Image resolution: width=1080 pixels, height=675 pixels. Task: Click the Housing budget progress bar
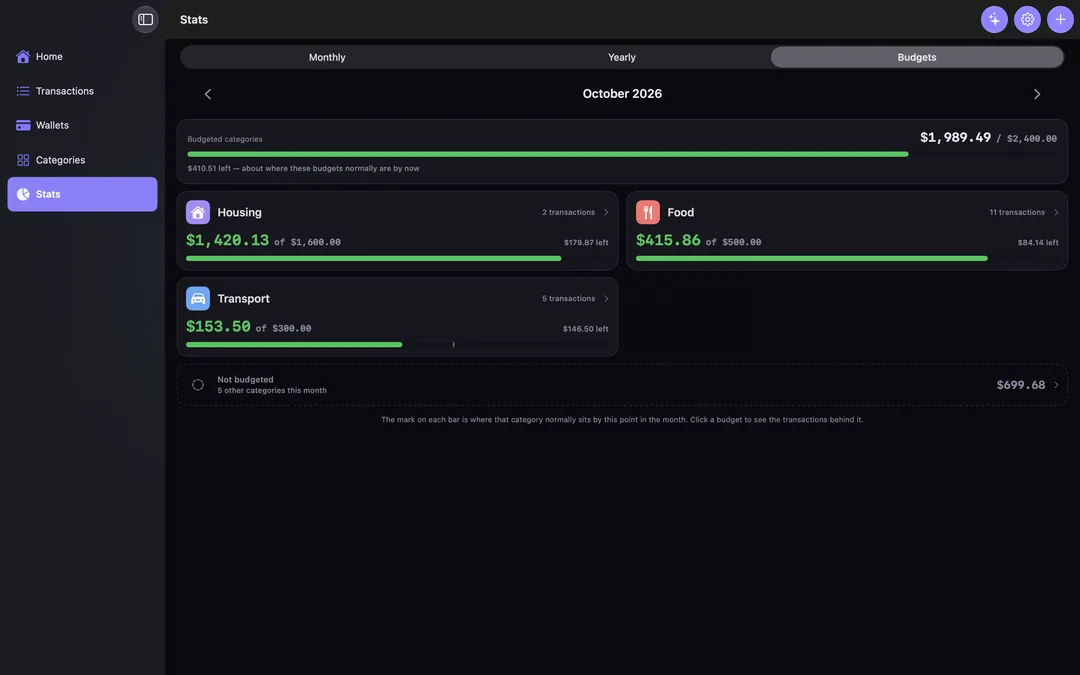pyautogui.click(x=397, y=258)
